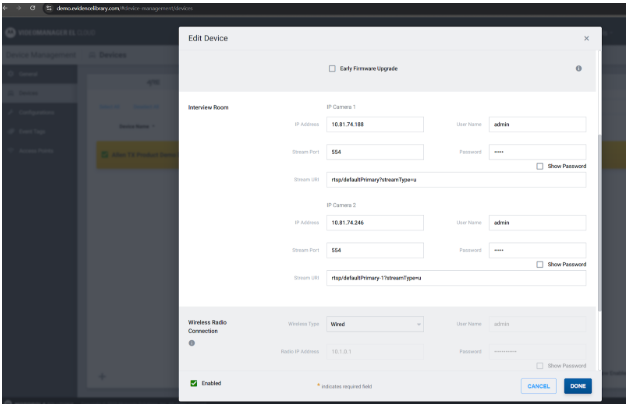Go back using browser back arrow
This screenshot has height=406, width=626.
(x=6, y=8)
